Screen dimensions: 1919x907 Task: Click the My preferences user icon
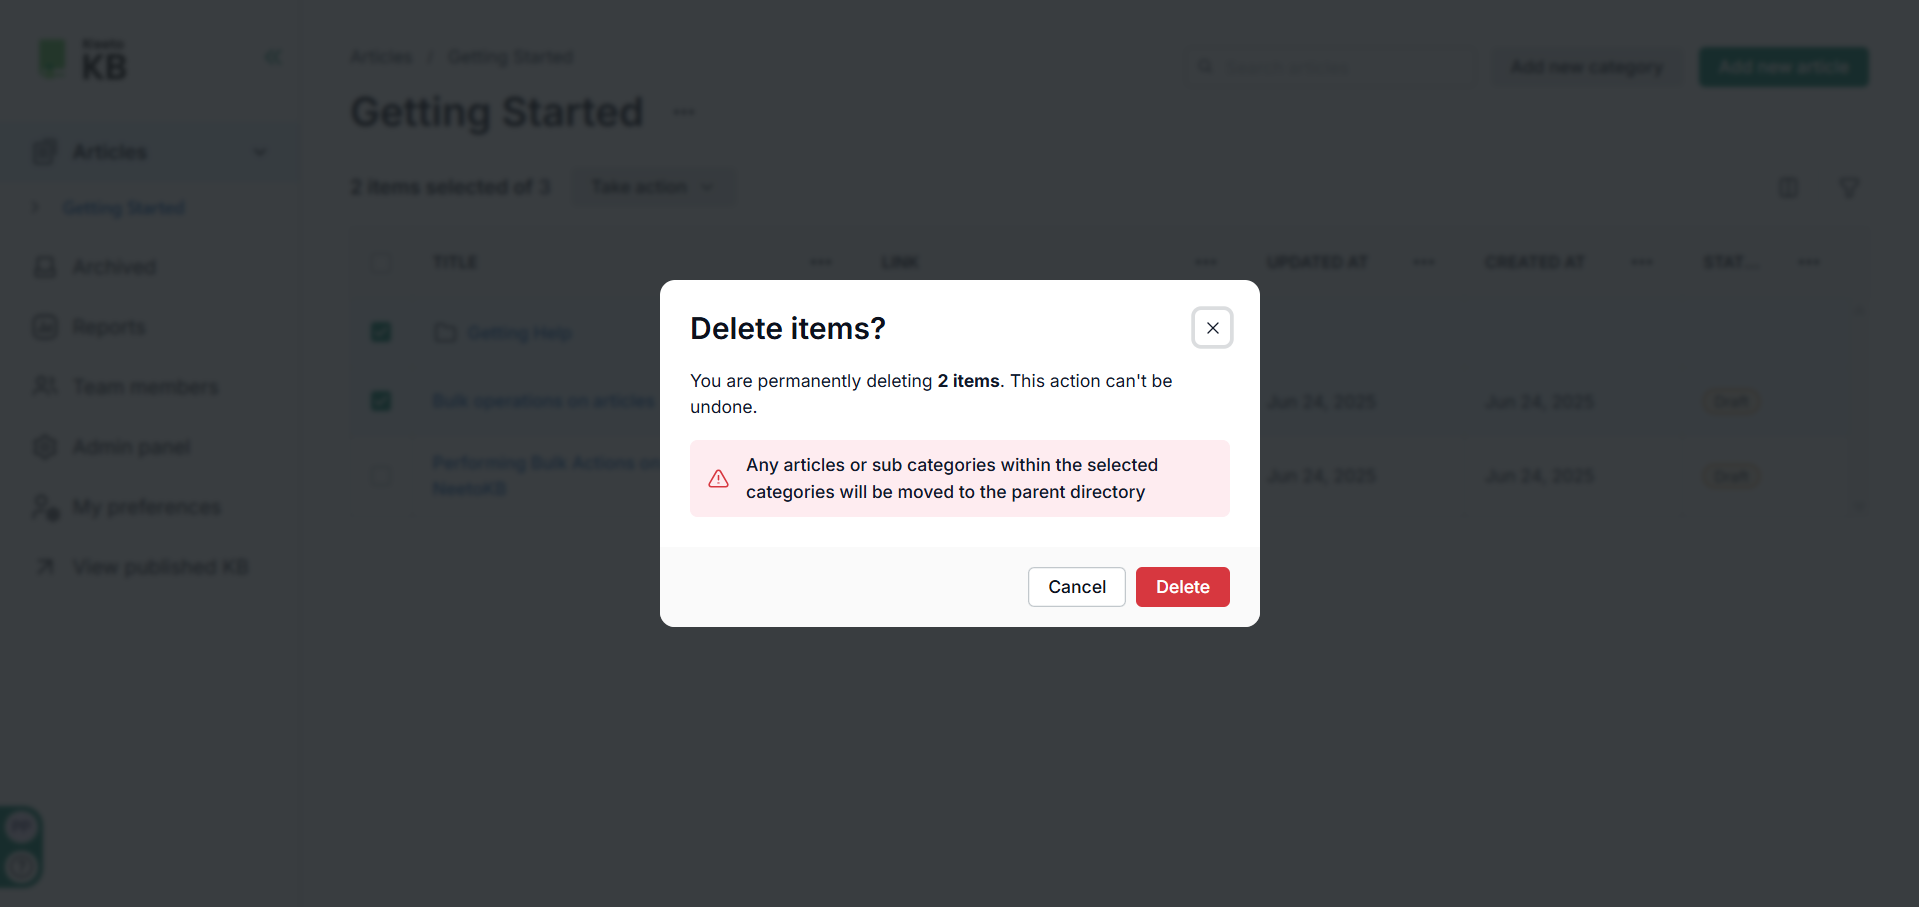pyautogui.click(x=45, y=507)
